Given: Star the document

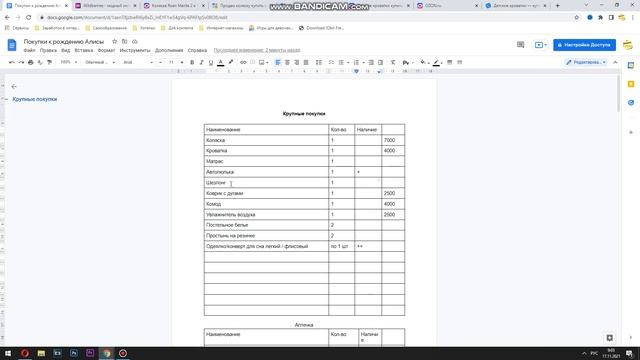Looking at the screenshot, I should (x=115, y=42).
